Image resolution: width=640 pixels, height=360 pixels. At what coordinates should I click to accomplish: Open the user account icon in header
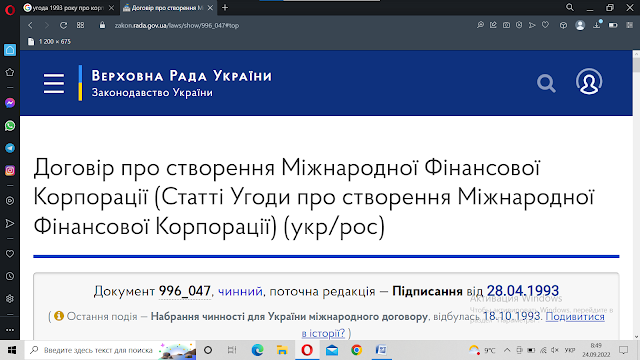(x=589, y=82)
